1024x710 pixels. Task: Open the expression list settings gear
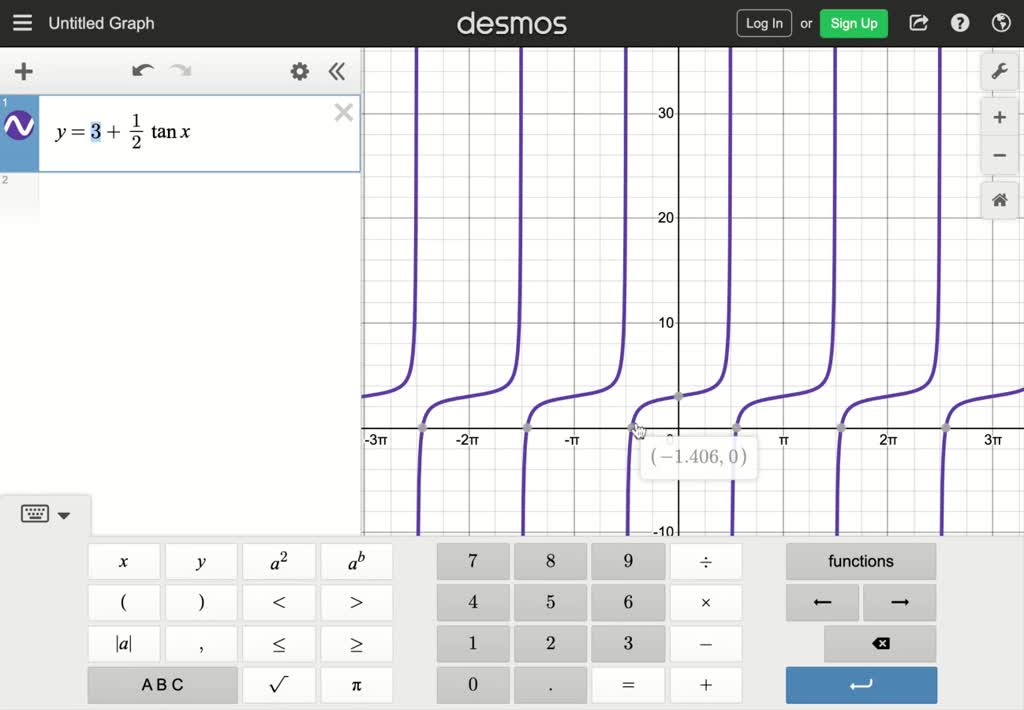pyautogui.click(x=297, y=71)
